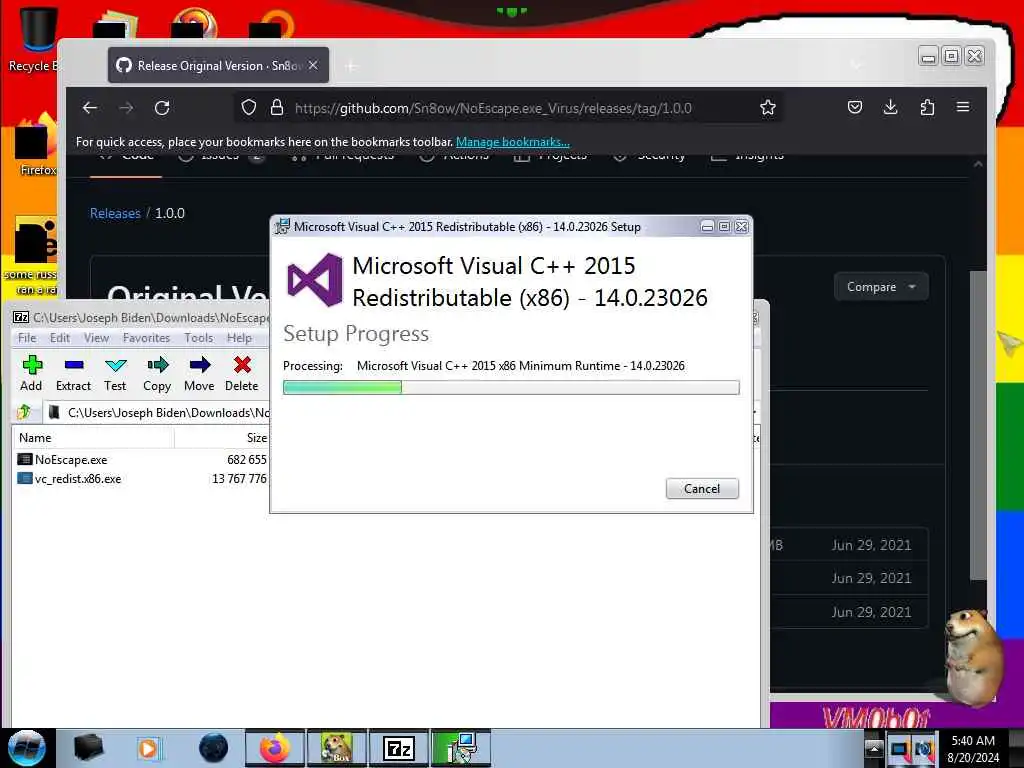The image size is (1024, 768).
Task: Go up one folder in 7-Zip
Action: pos(24,412)
